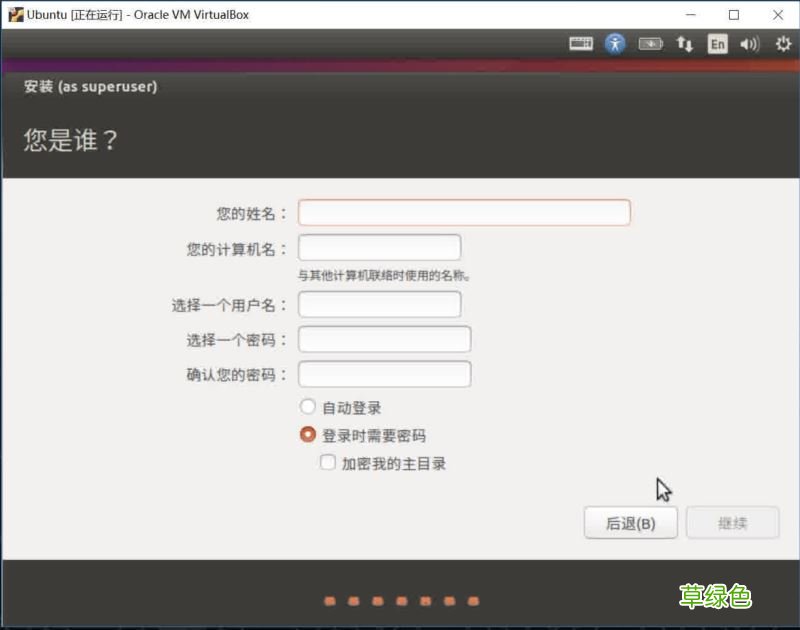Click the accessibility (universal access) icon
The height and width of the screenshot is (630, 800).
coord(614,44)
